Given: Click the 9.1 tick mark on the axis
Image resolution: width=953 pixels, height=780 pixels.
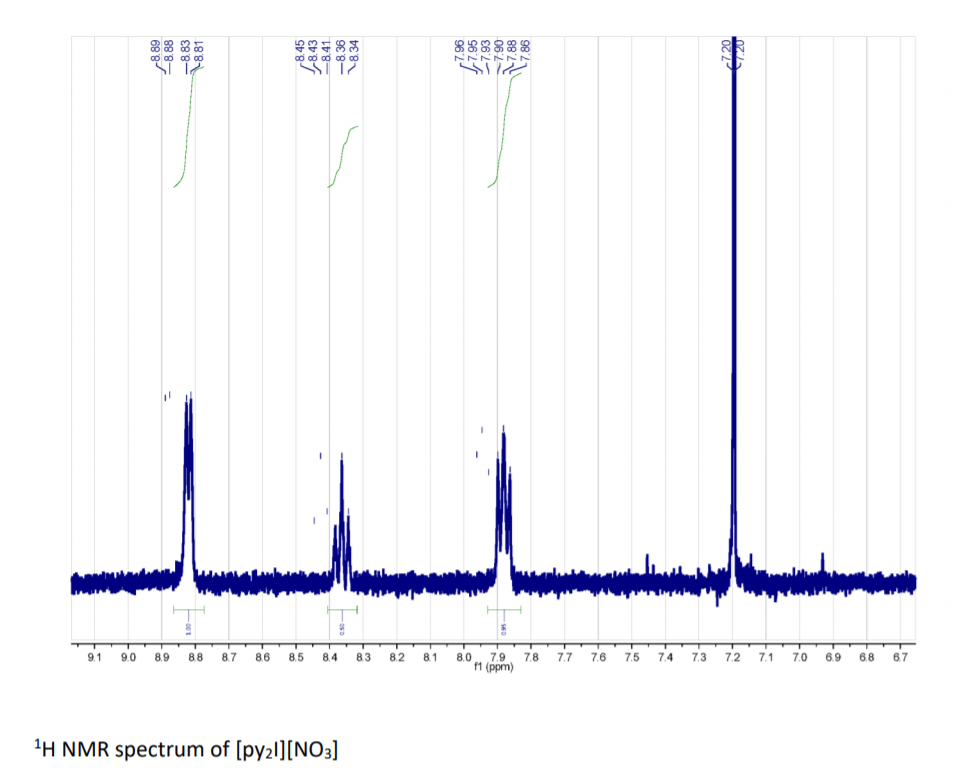Looking at the screenshot, I should [x=93, y=649].
